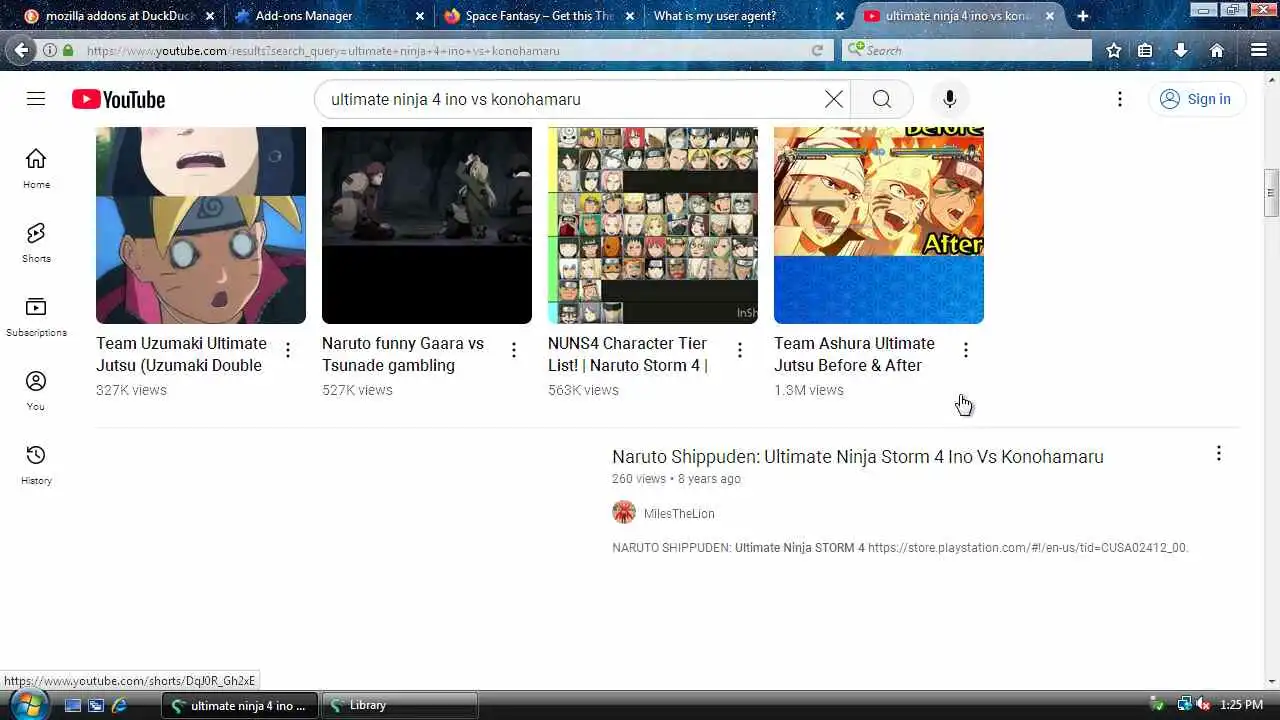Bookmark this page with the star icon
The height and width of the screenshot is (720, 1280).
1113,50
